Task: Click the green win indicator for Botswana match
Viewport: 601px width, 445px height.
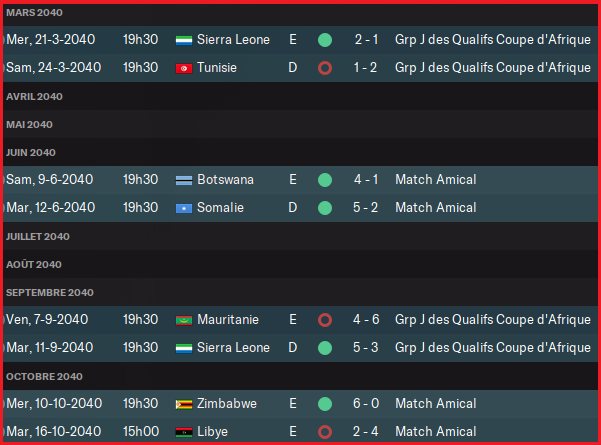Action: click(324, 180)
